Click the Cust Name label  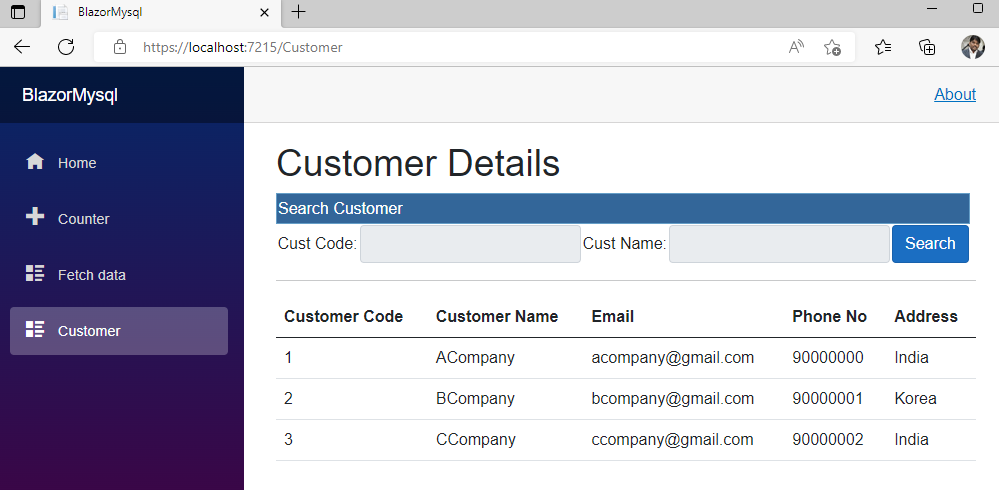(624, 243)
